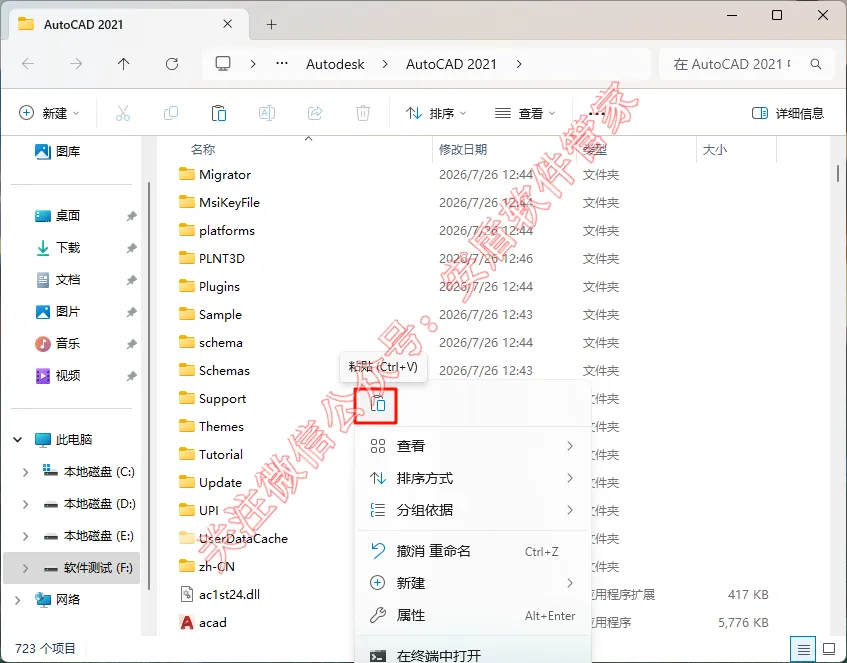Select the Plugins folder
Screen dimensions: 847x663
click(209, 286)
